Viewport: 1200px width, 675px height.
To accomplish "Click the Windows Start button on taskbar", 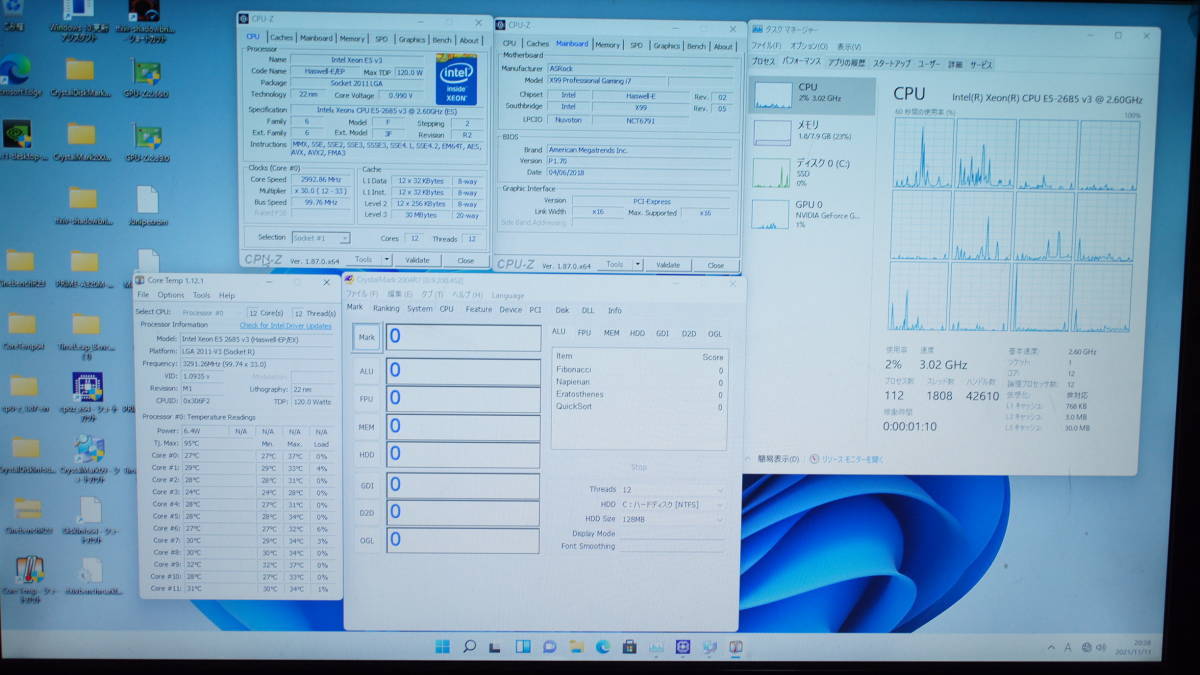I will 442,646.
